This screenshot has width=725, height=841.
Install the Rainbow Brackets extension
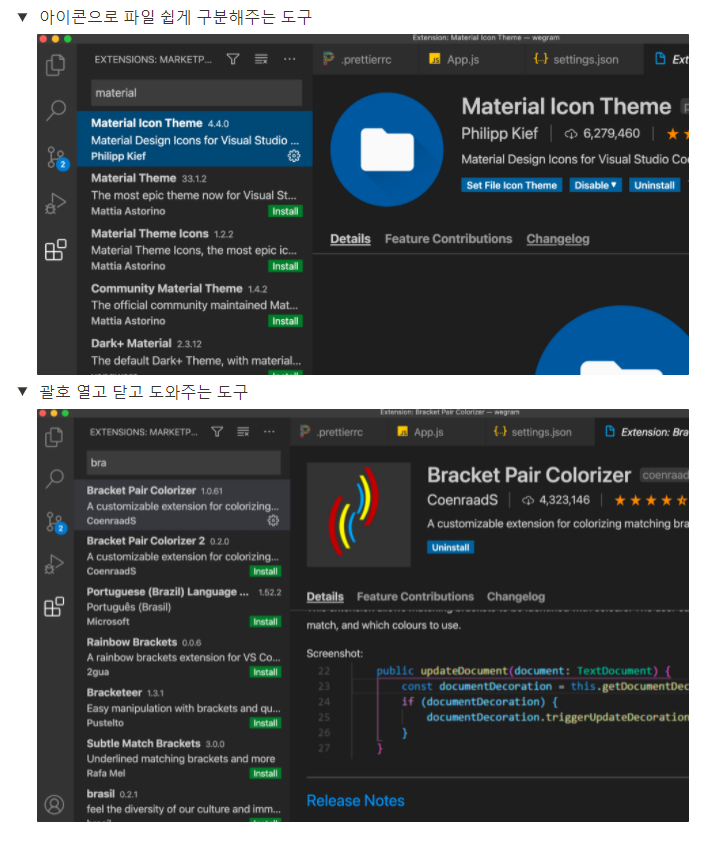[x=265, y=672]
